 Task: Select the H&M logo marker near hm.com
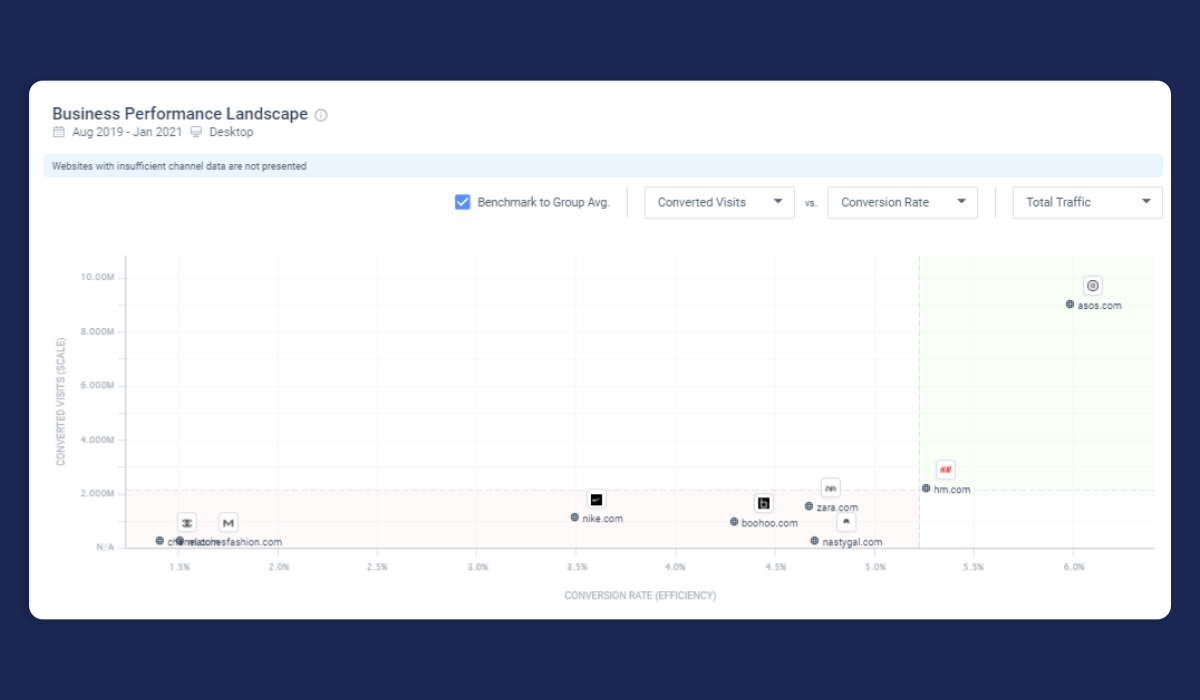[944, 469]
